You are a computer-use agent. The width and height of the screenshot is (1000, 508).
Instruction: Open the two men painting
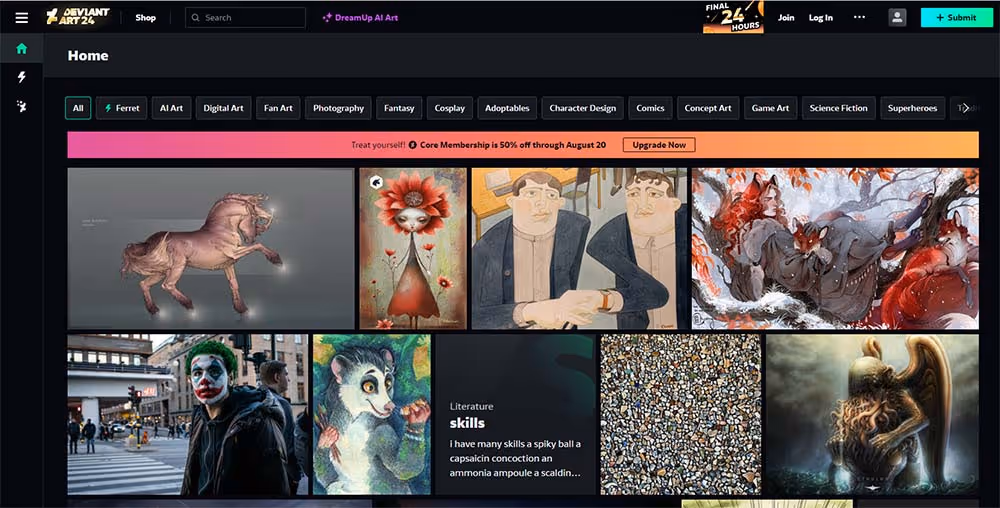click(x=579, y=249)
